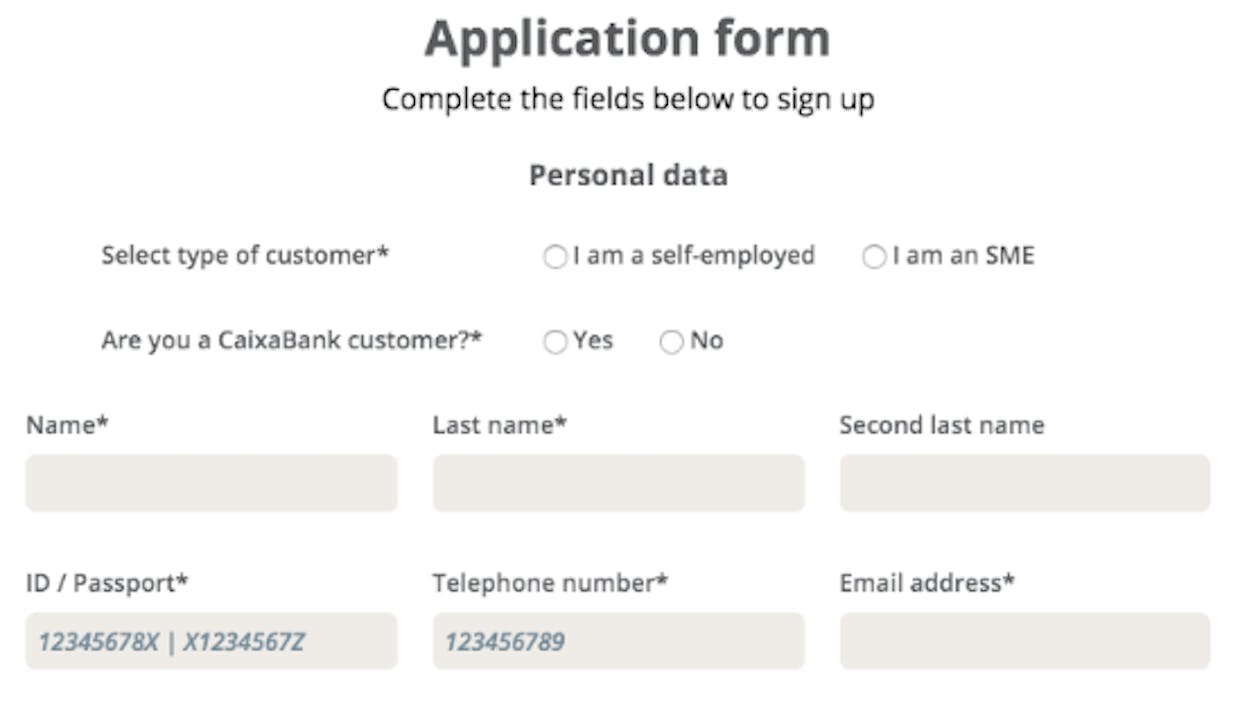Click the "Name*" field label
The image size is (1240, 723).
67,425
